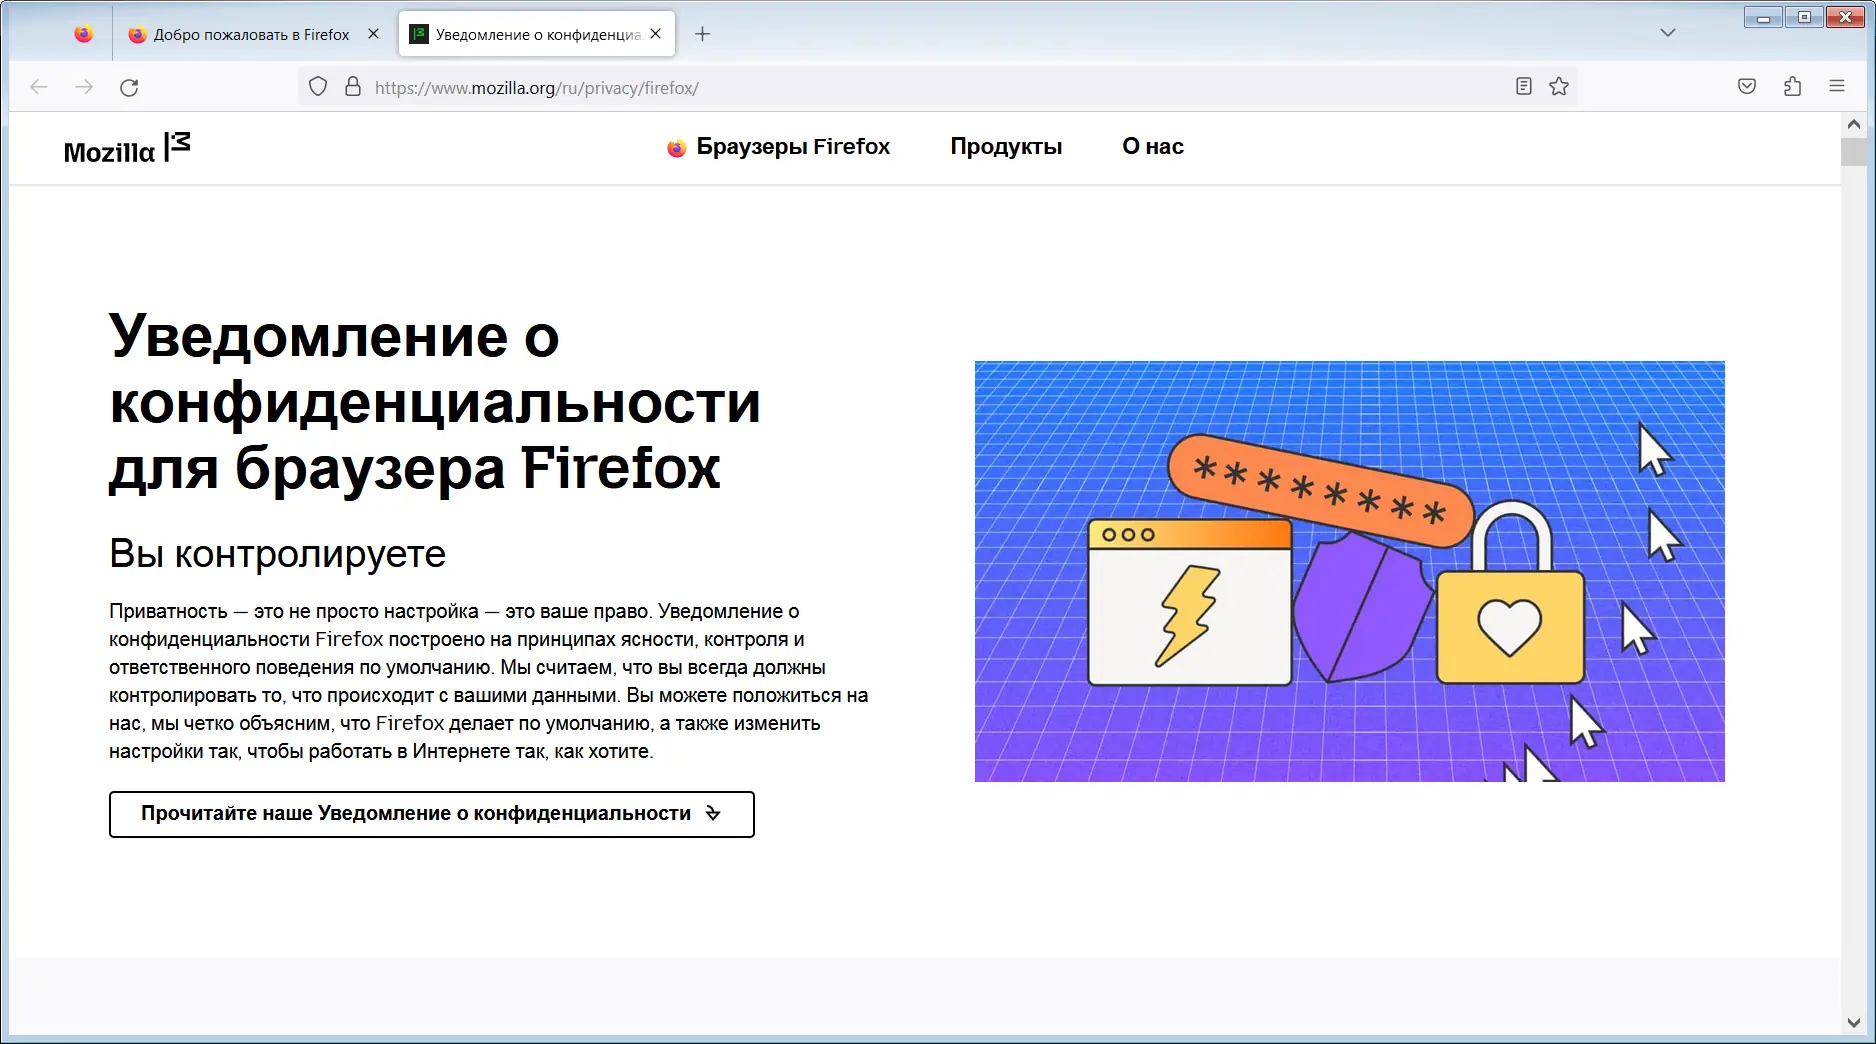Open the Firefox View pinned tab icon
Screen dimensions: 1876x1044
[84, 34]
